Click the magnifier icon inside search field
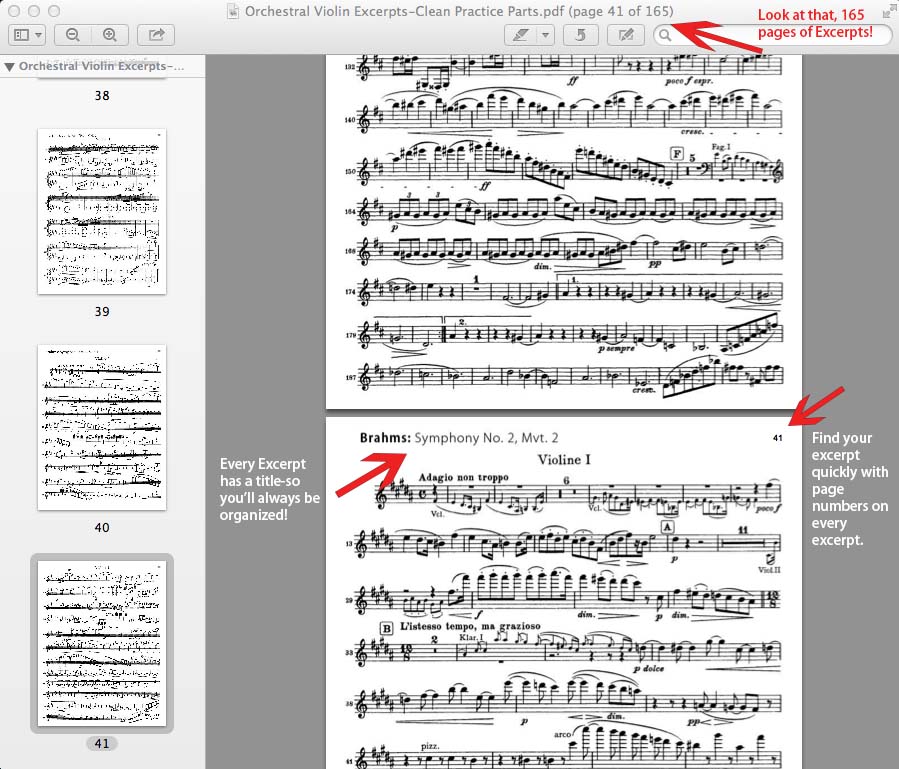Viewport: 899px width, 769px height. point(665,36)
